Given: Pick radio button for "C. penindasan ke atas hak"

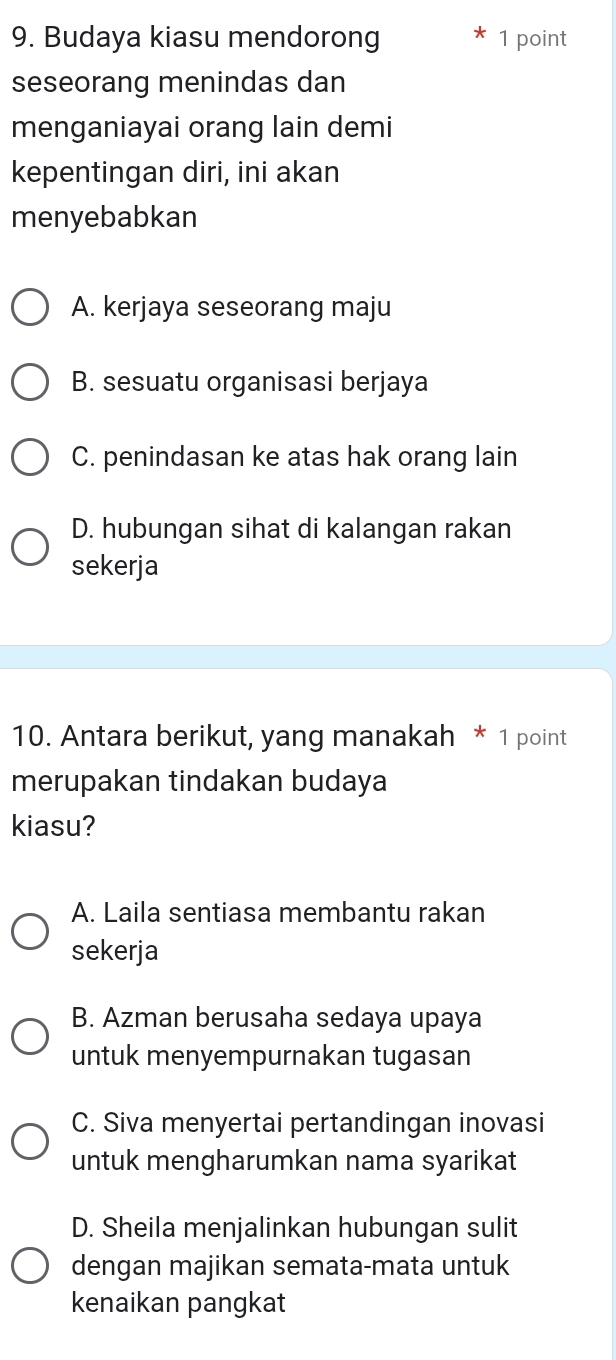Looking at the screenshot, I should 30,458.
